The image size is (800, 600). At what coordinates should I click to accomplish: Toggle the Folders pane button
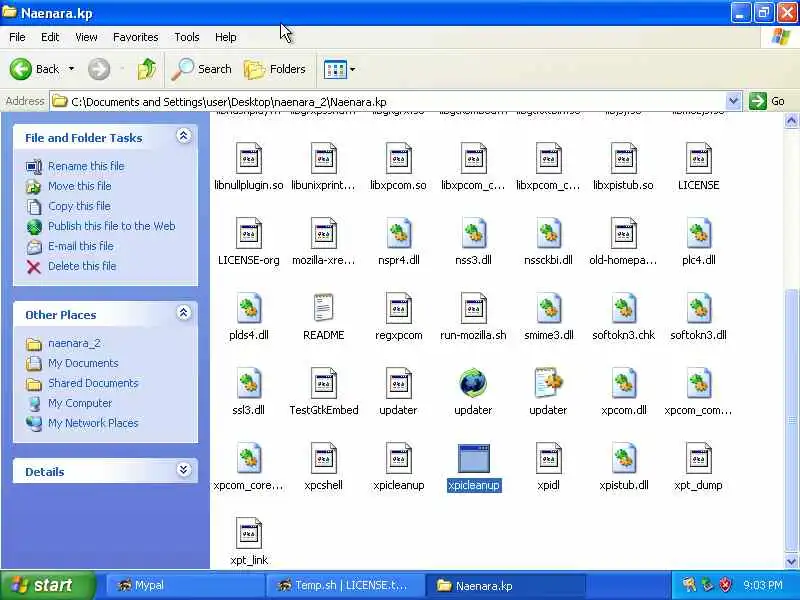click(275, 69)
